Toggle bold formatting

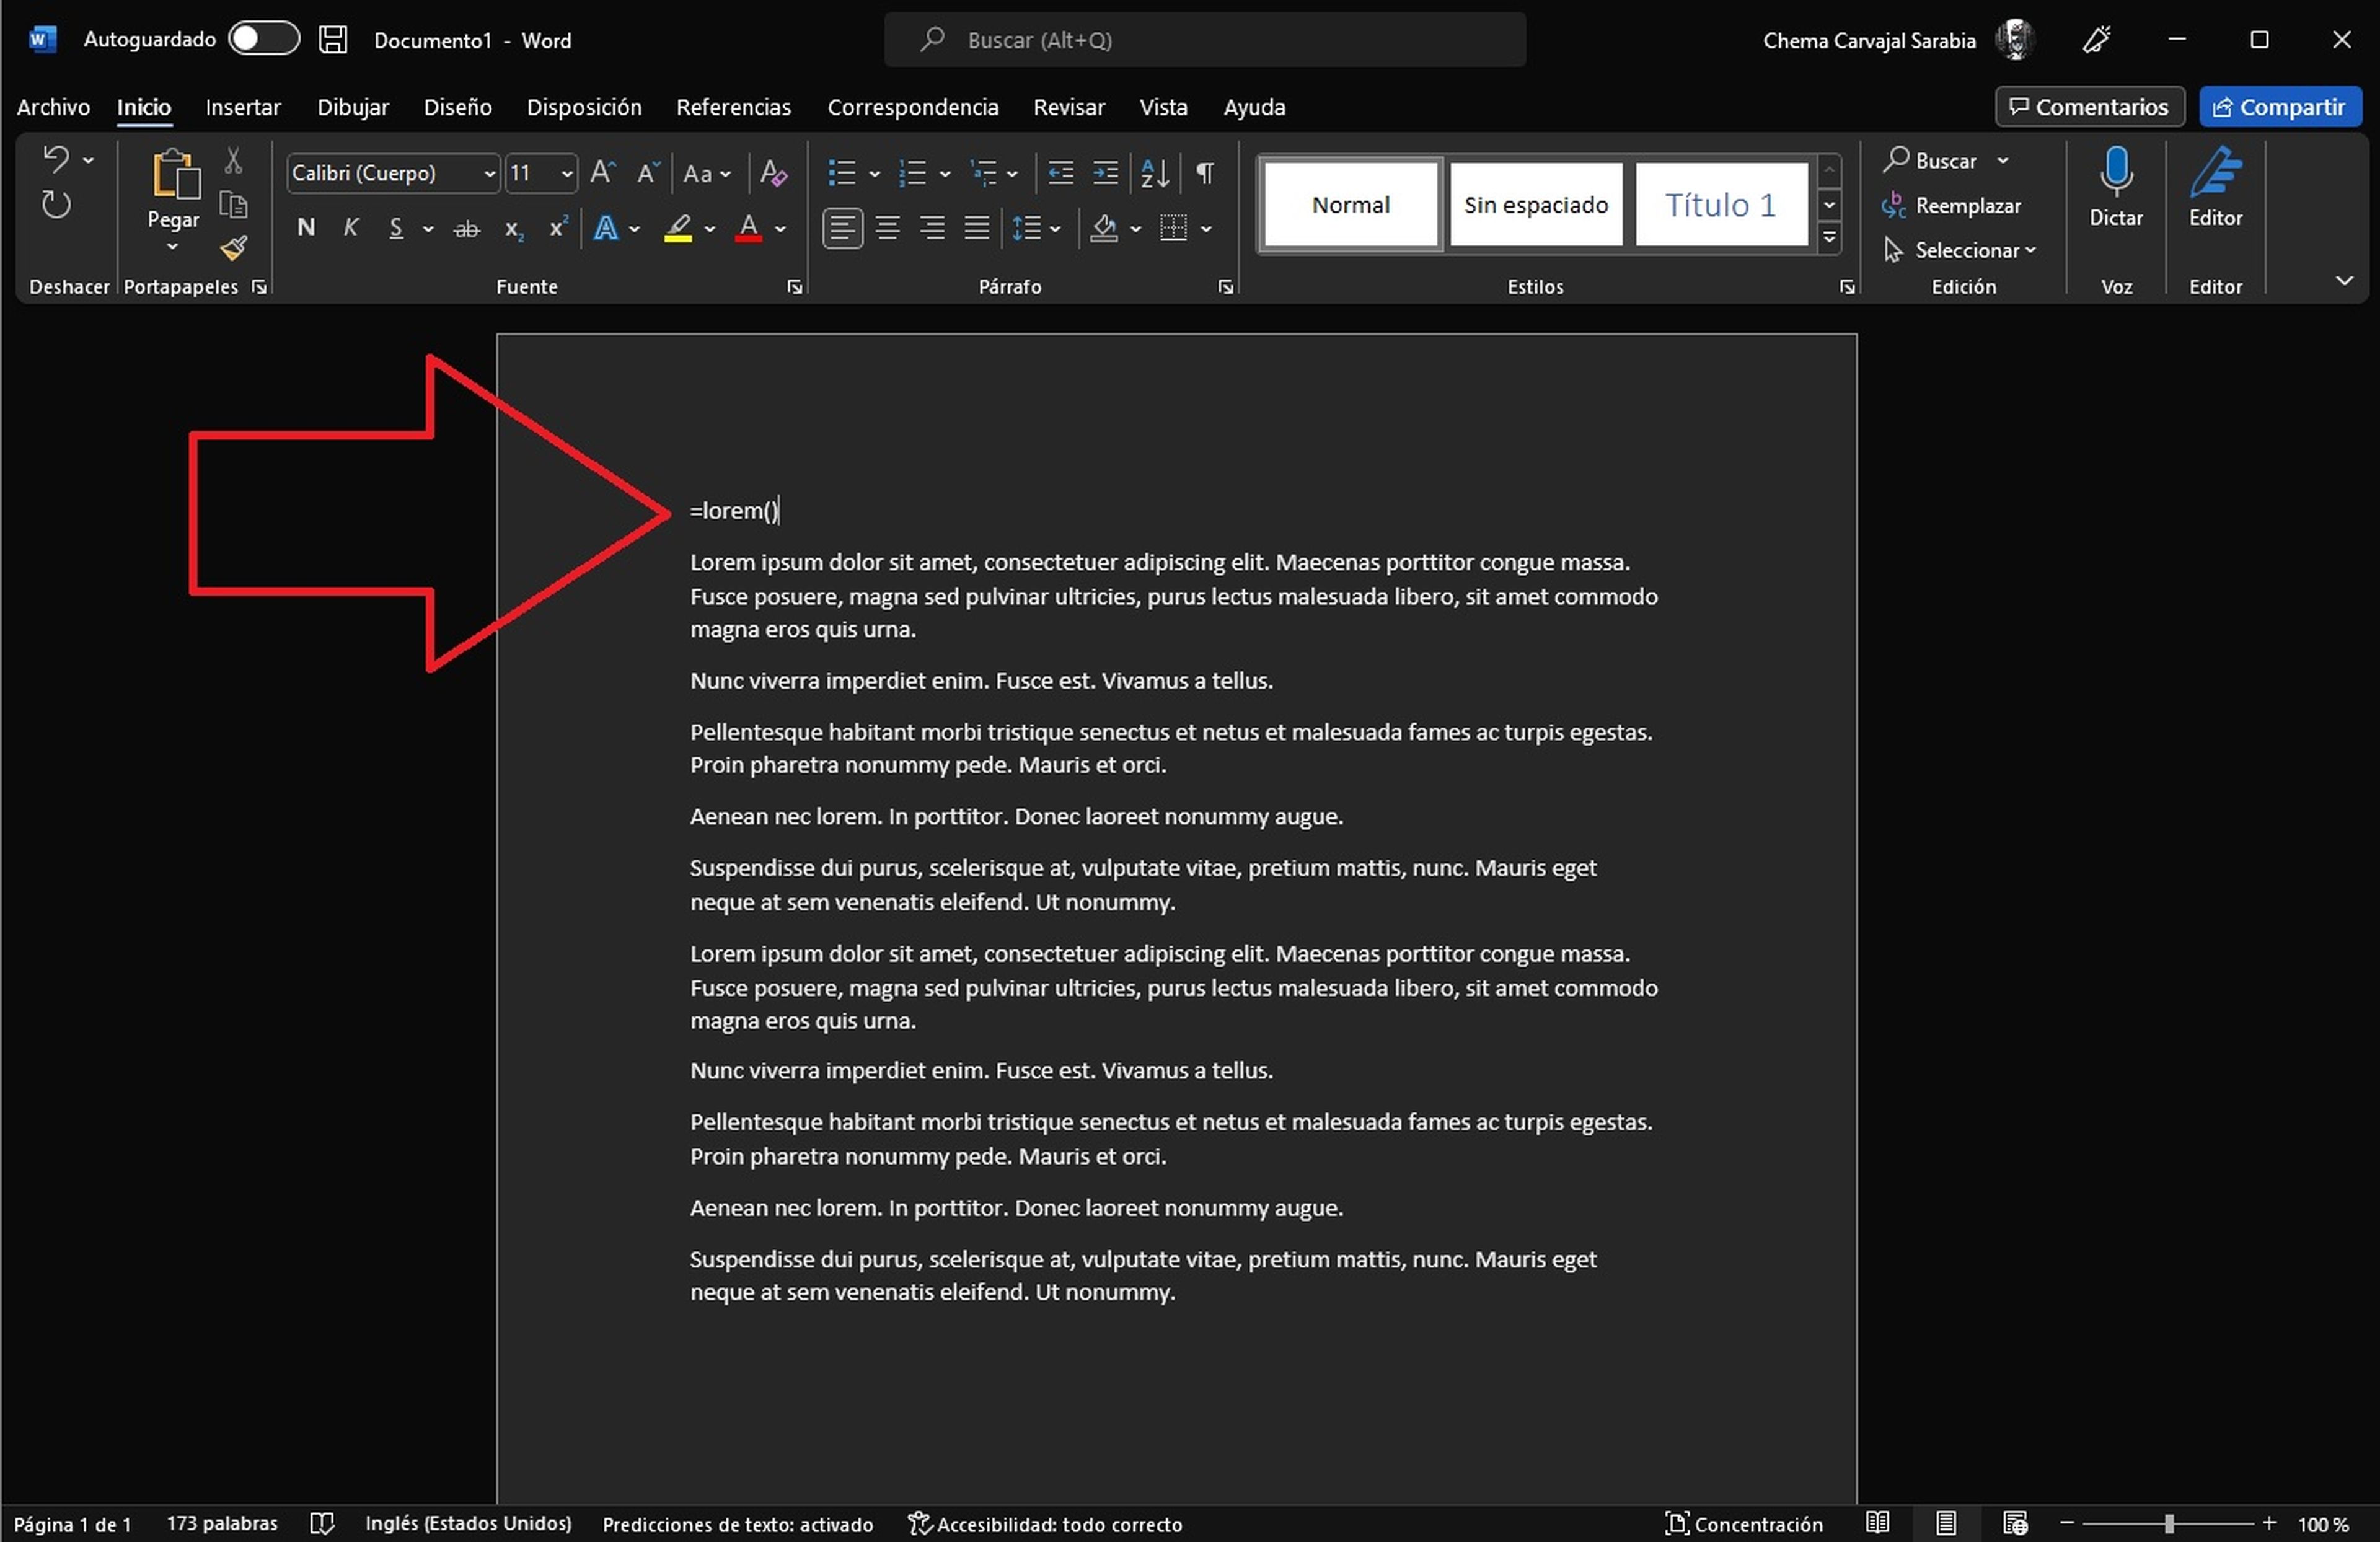pyautogui.click(x=305, y=228)
